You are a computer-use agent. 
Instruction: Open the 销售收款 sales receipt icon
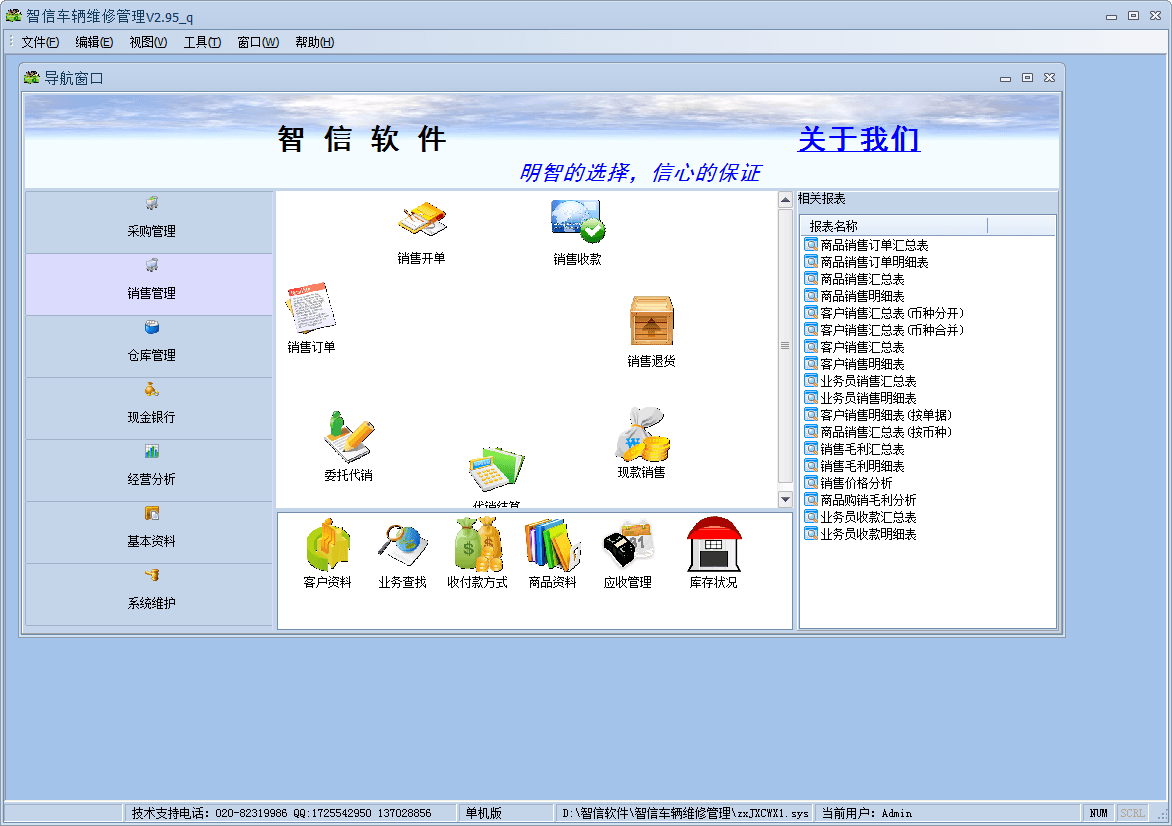coord(577,222)
